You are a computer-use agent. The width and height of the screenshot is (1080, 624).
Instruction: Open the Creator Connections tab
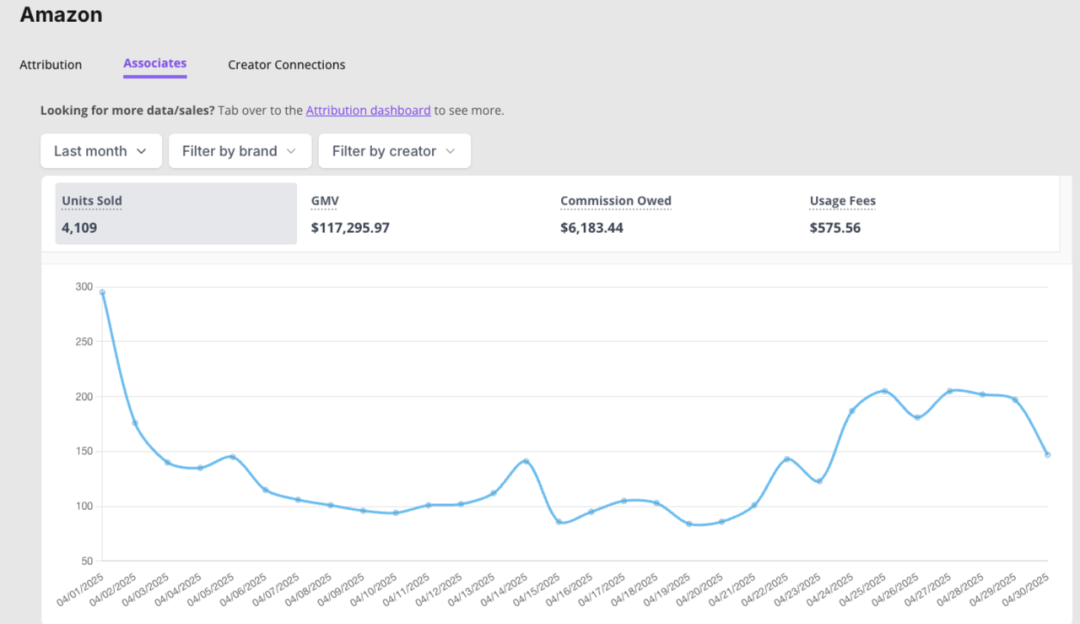click(x=286, y=65)
